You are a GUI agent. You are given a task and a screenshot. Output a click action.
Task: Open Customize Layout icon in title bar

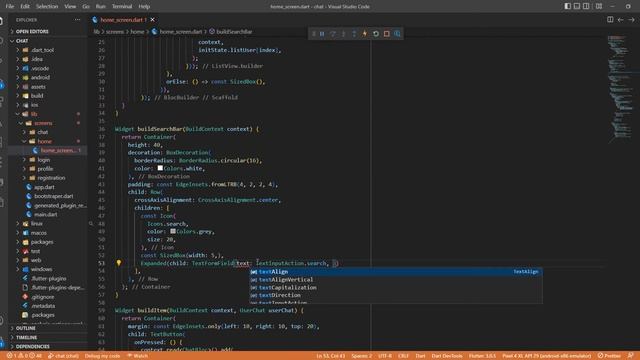click(599, 6)
